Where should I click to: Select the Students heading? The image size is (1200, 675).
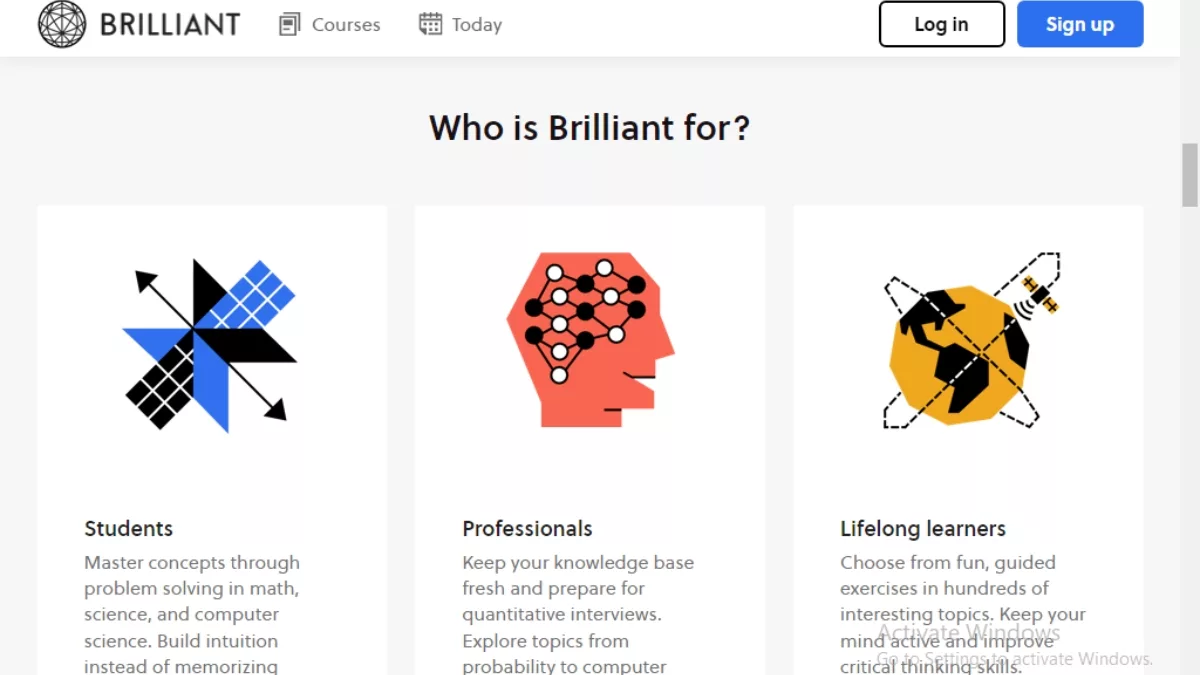(129, 528)
